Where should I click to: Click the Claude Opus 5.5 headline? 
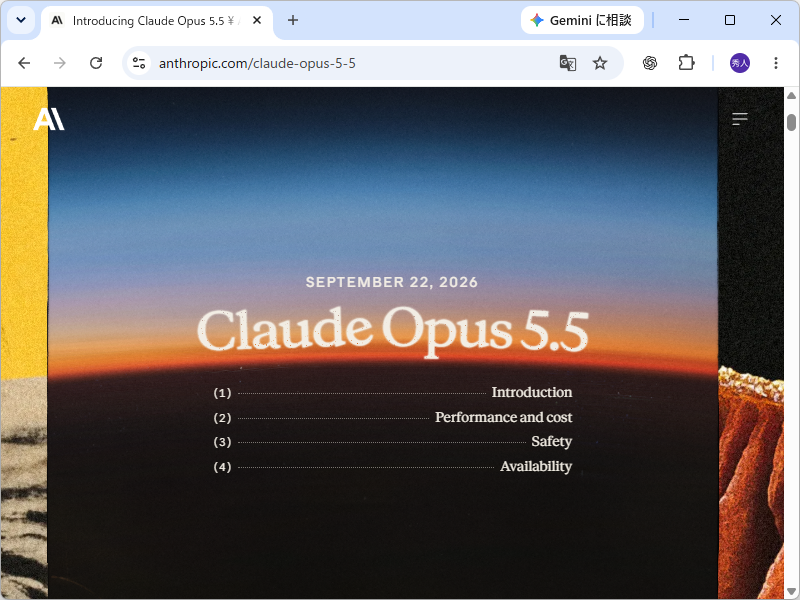click(392, 331)
